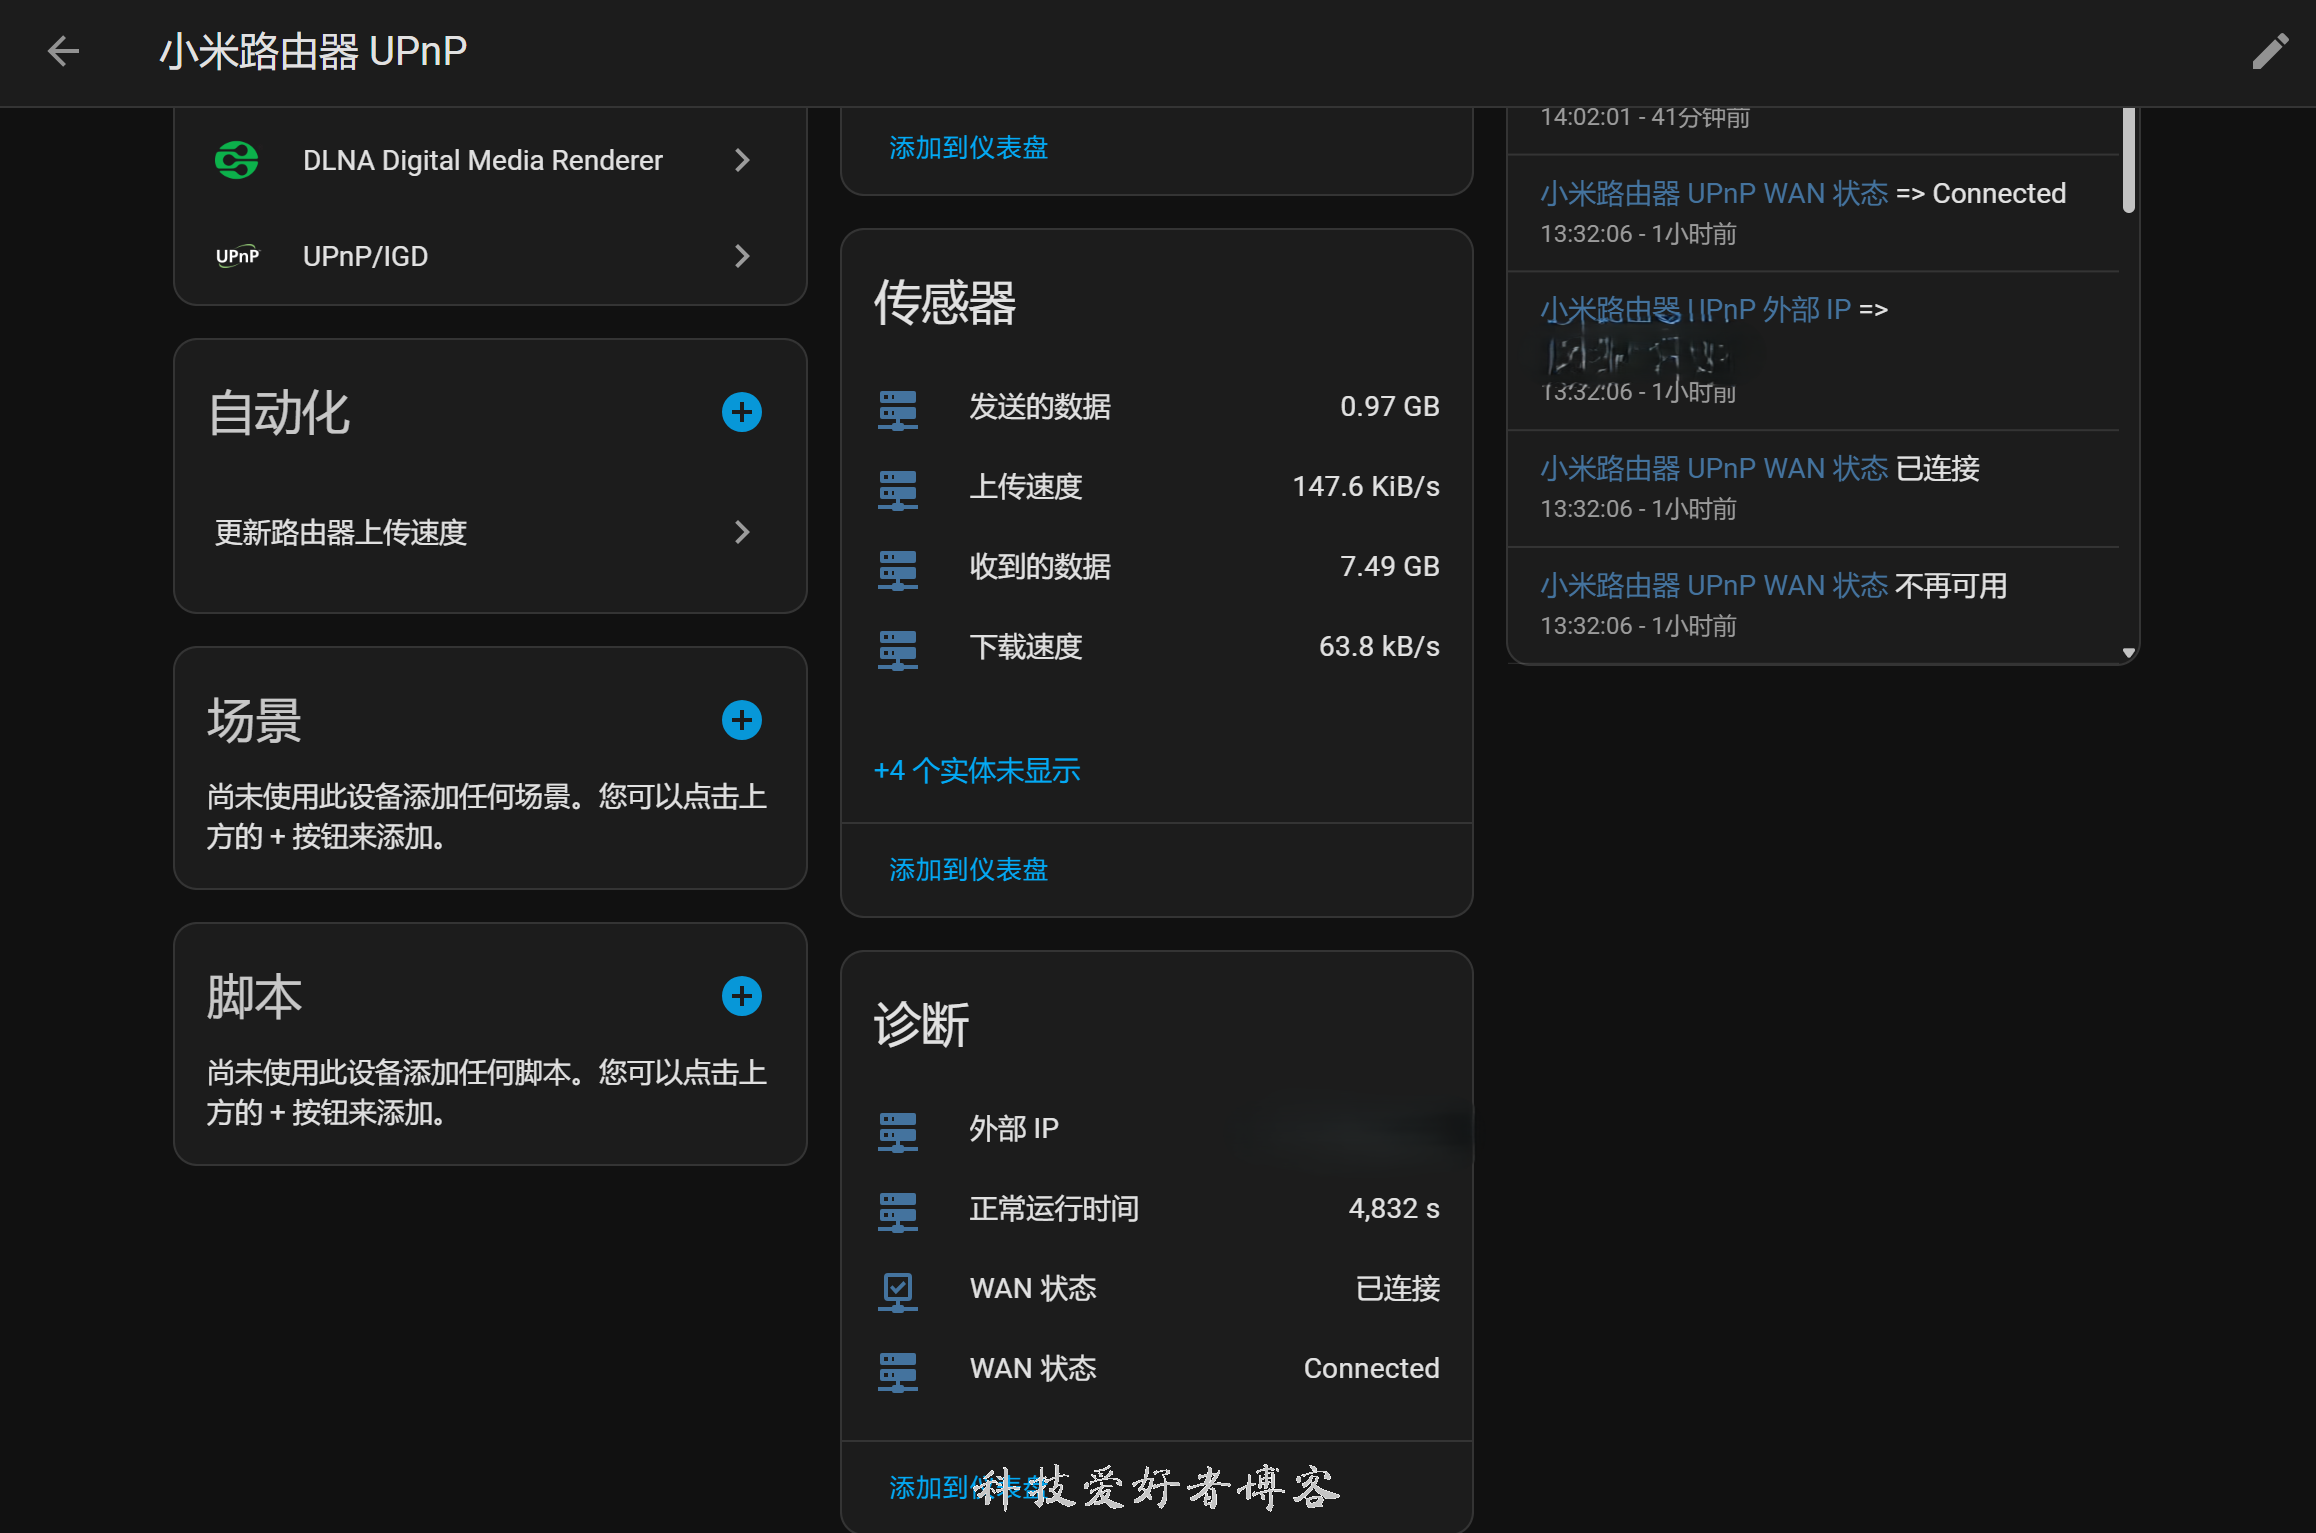Add a new automation with plus icon

pos(742,412)
